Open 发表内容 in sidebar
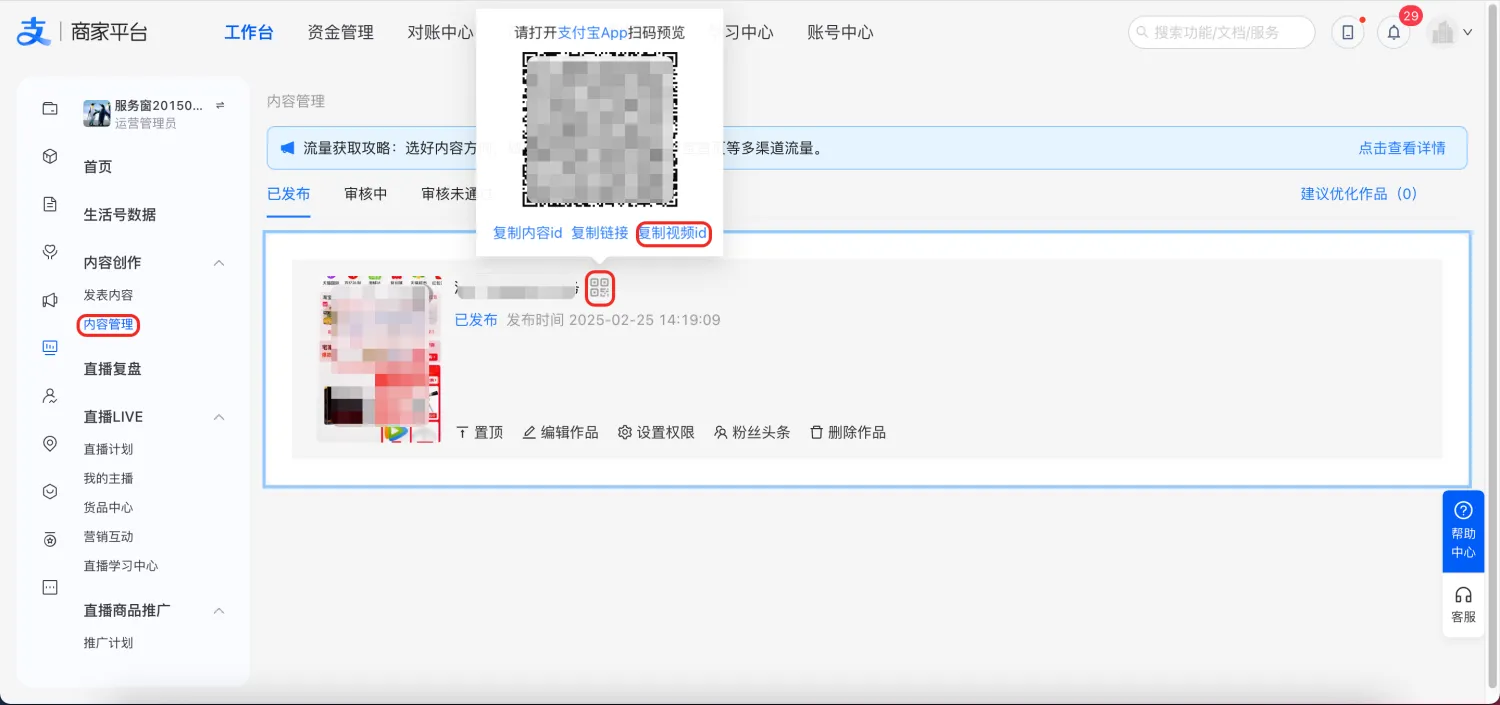The image size is (1500, 705). [108, 296]
